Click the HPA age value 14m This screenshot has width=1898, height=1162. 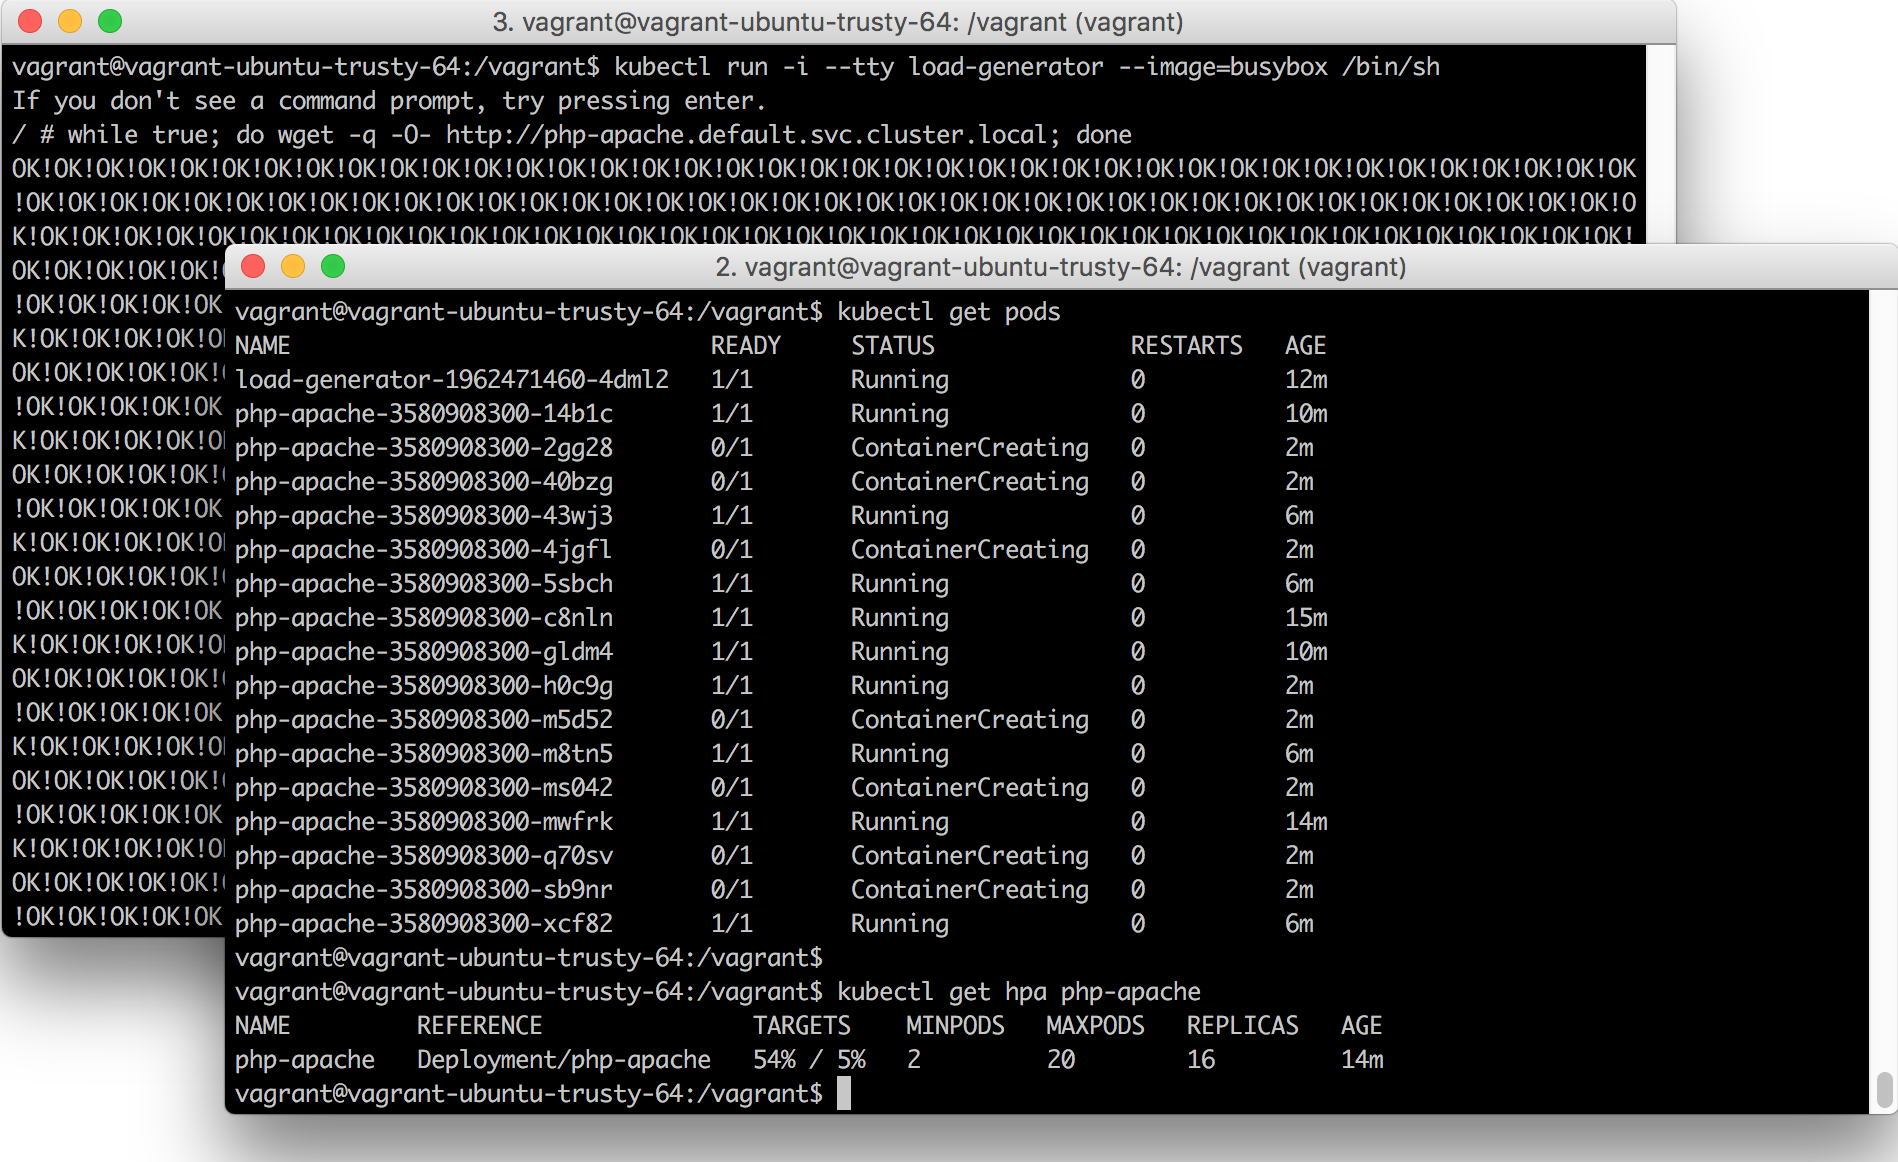(1362, 1060)
